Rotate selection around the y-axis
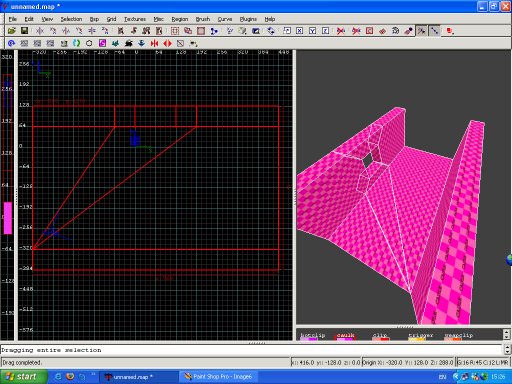The image size is (512, 384). [x=79, y=31]
